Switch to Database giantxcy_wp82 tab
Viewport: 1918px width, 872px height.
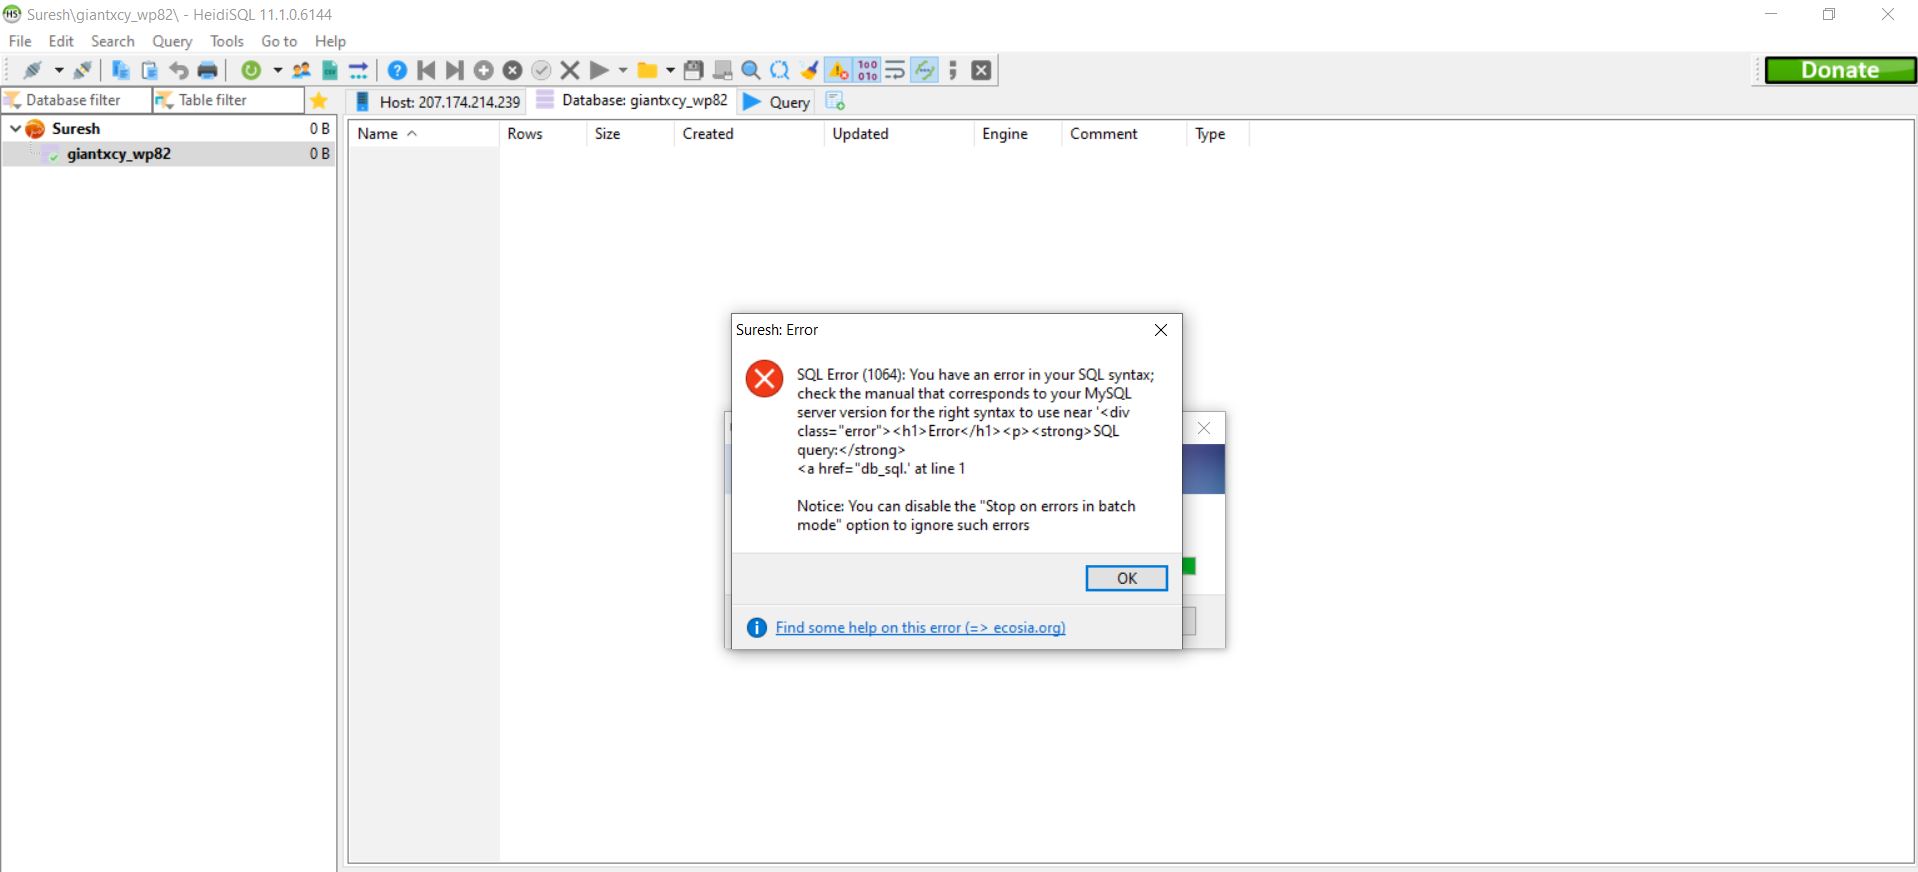(x=632, y=100)
